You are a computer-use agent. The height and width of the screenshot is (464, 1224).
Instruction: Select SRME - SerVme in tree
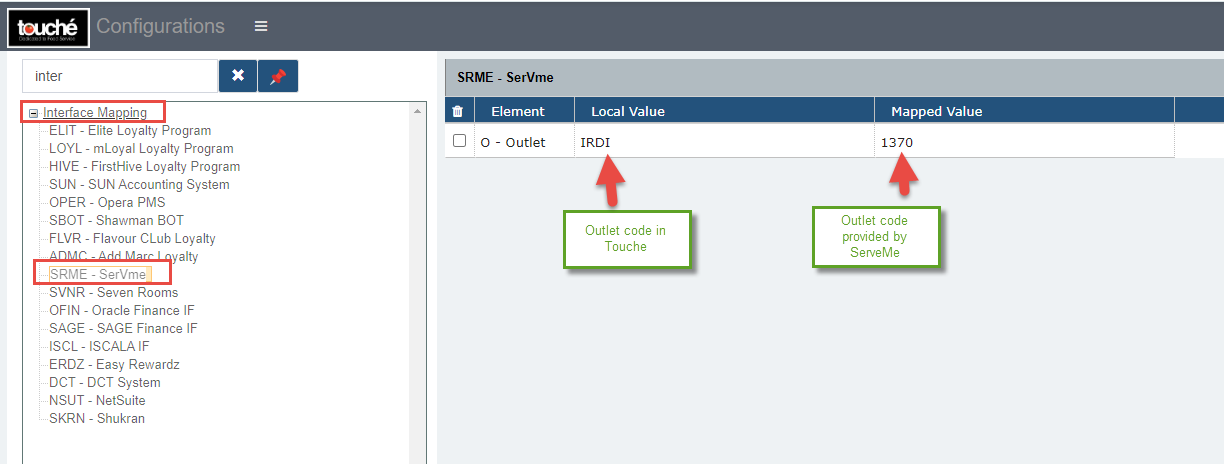(x=98, y=274)
